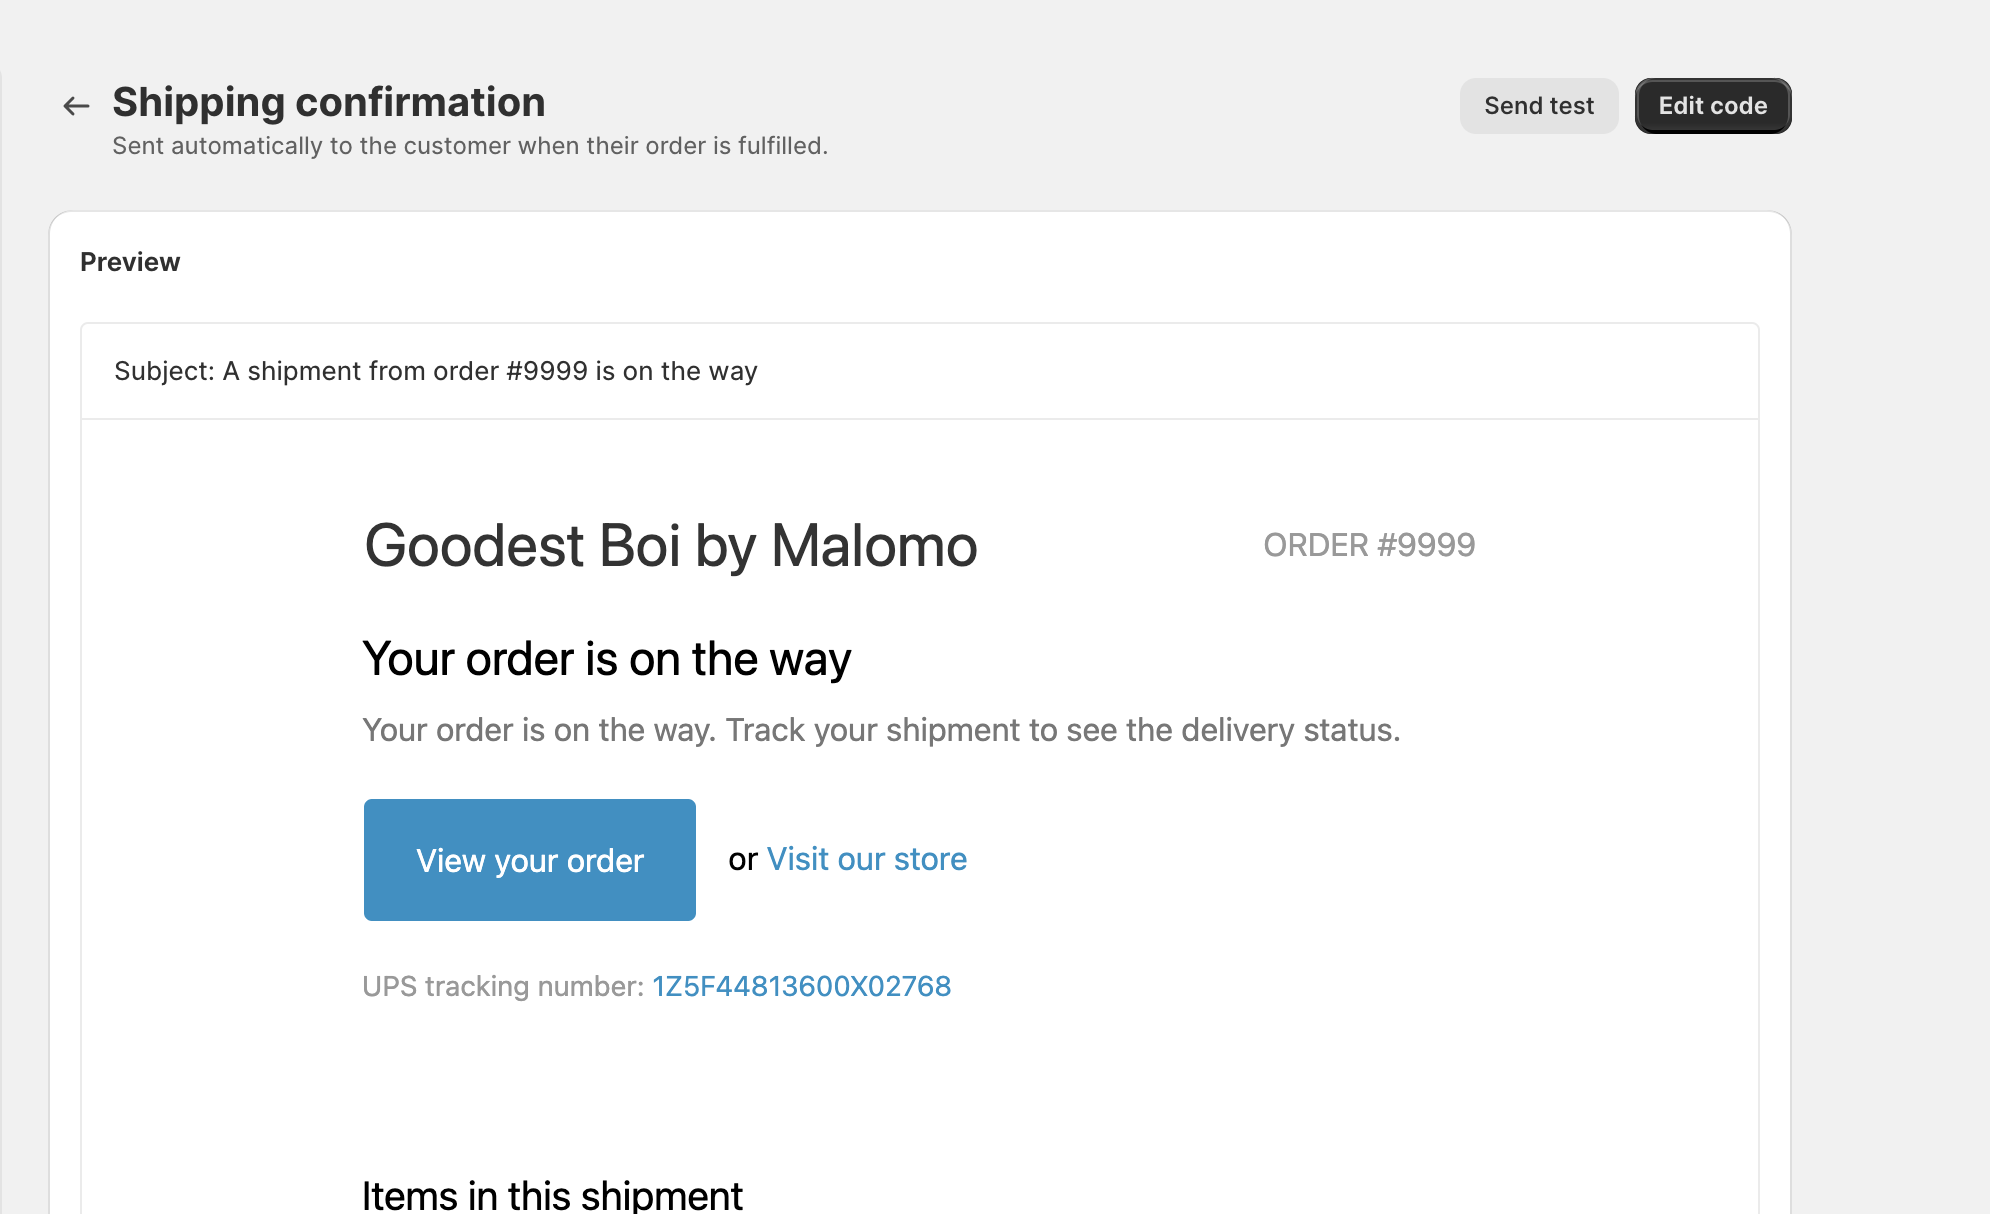Click the 'Your order is on the way' heading

[x=606, y=659]
